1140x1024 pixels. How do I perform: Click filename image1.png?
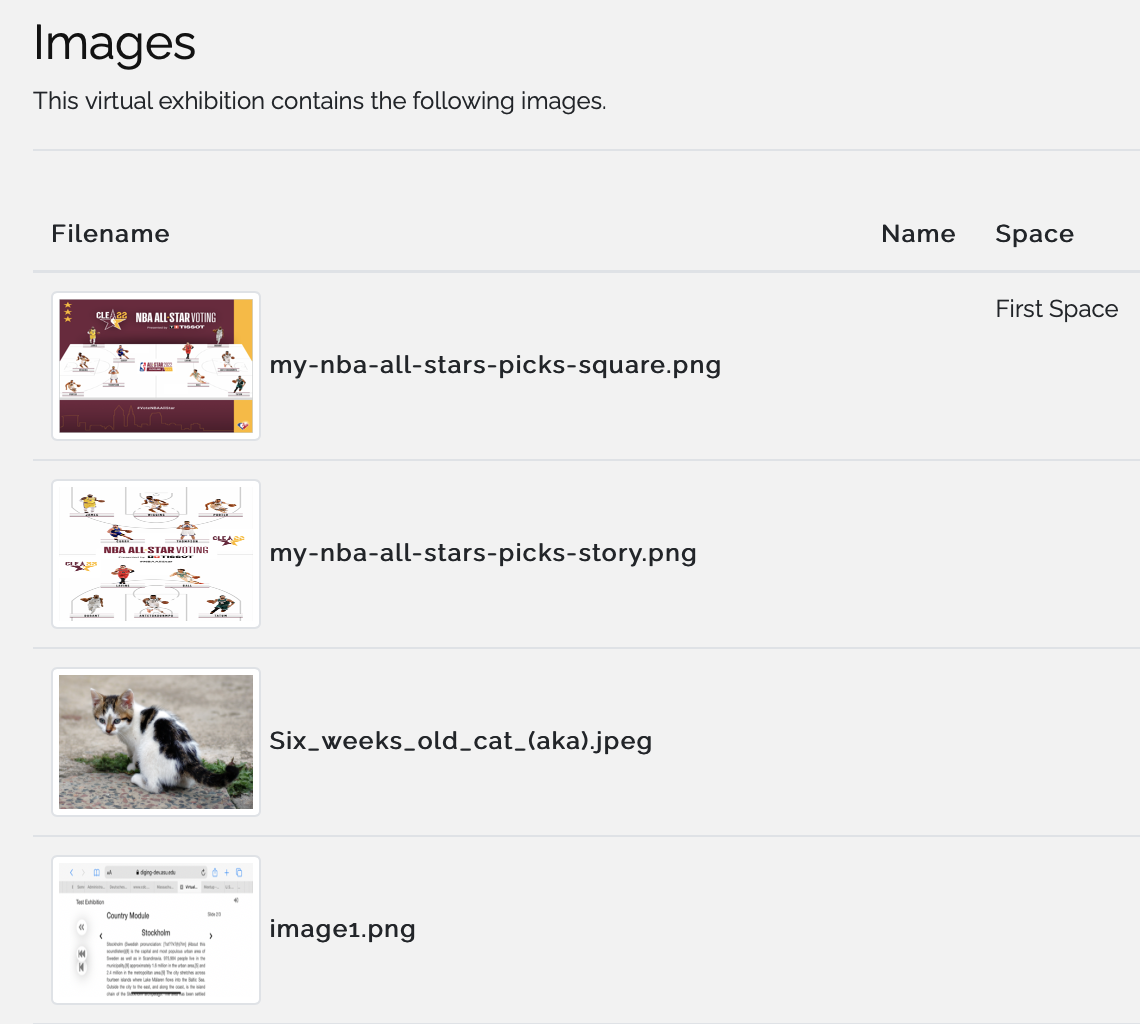(x=342, y=929)
